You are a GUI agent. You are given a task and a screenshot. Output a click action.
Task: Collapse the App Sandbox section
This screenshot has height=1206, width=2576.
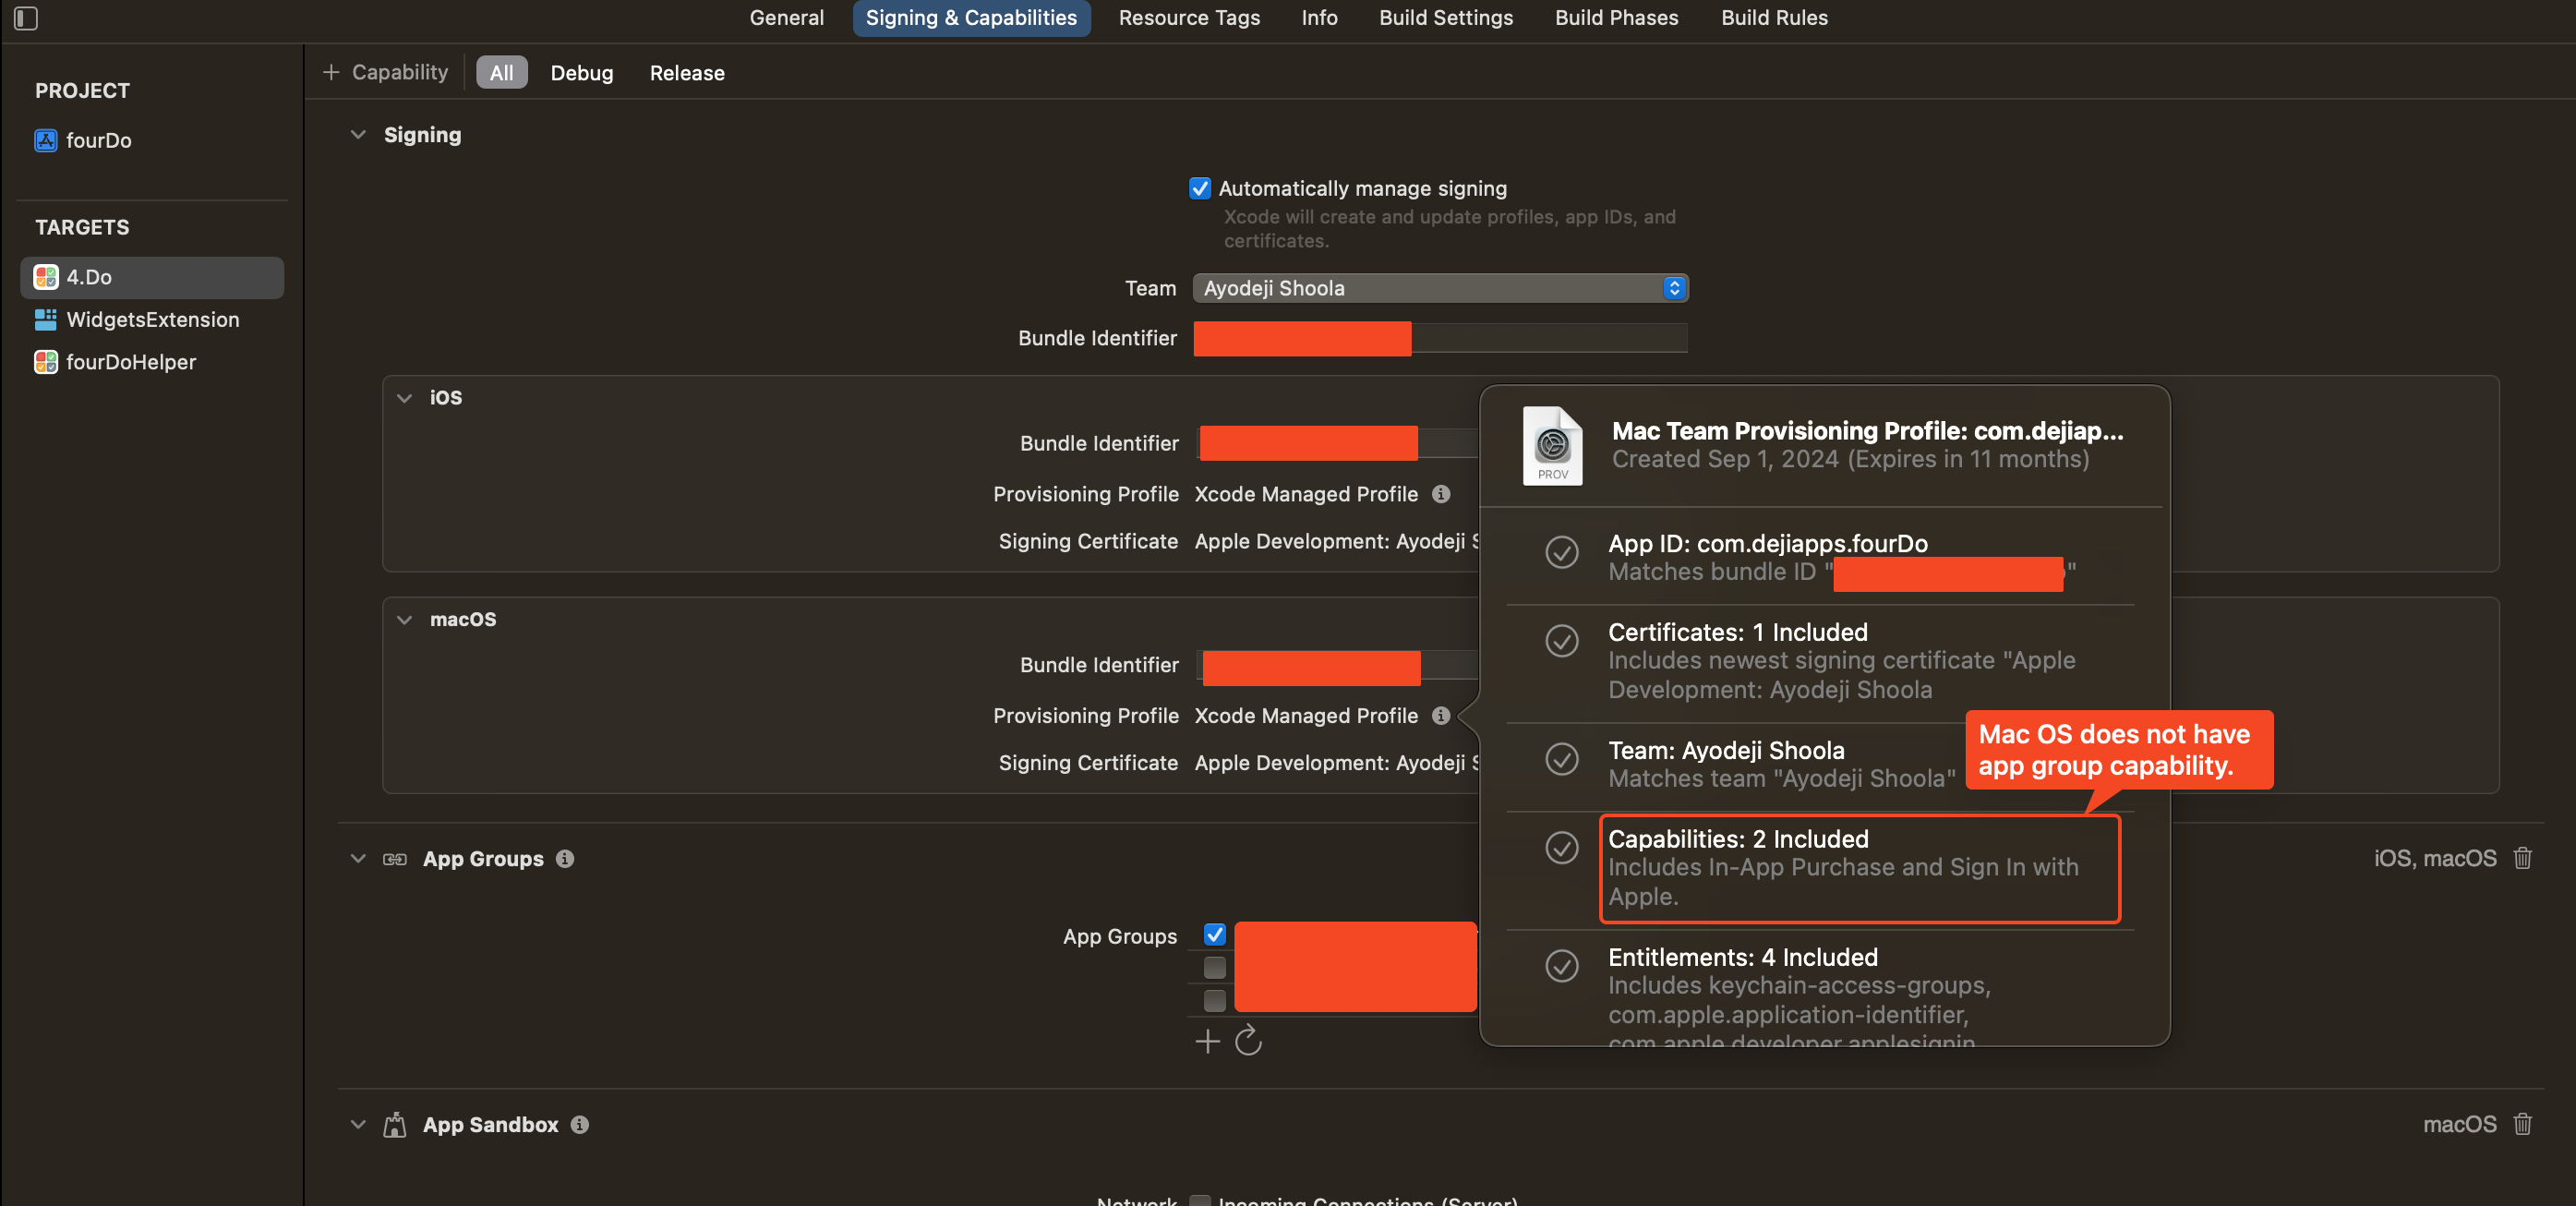pyautogui.click(x=358, y=1125)
